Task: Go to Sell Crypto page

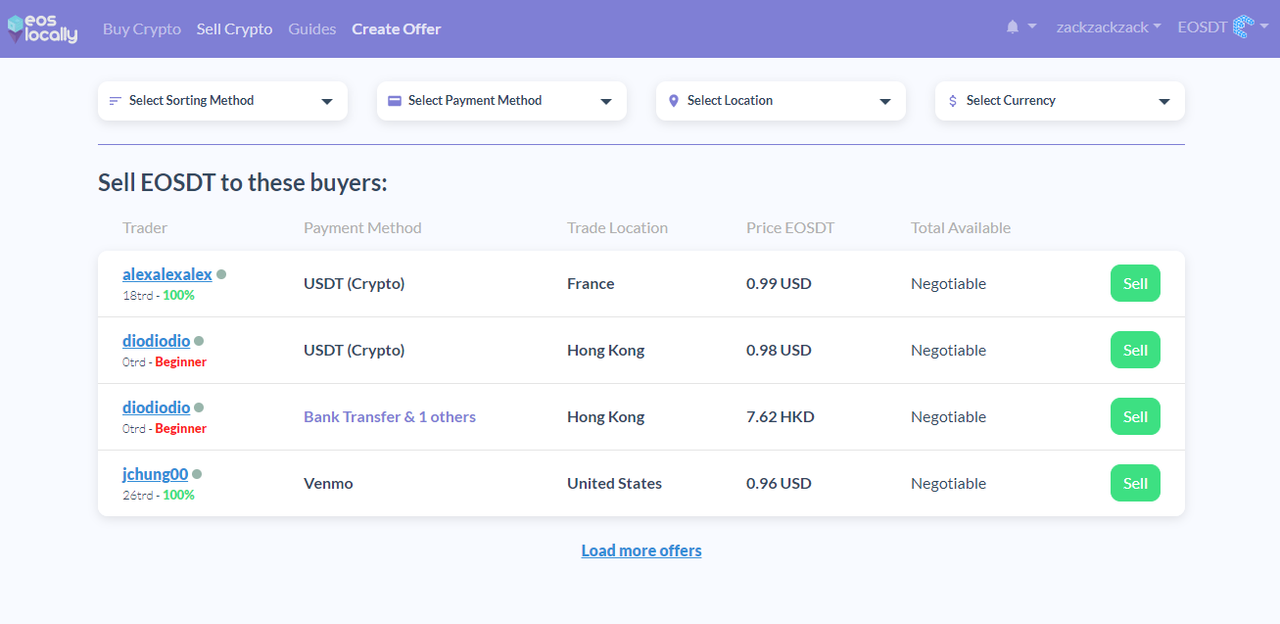Action: coord(234,29)
